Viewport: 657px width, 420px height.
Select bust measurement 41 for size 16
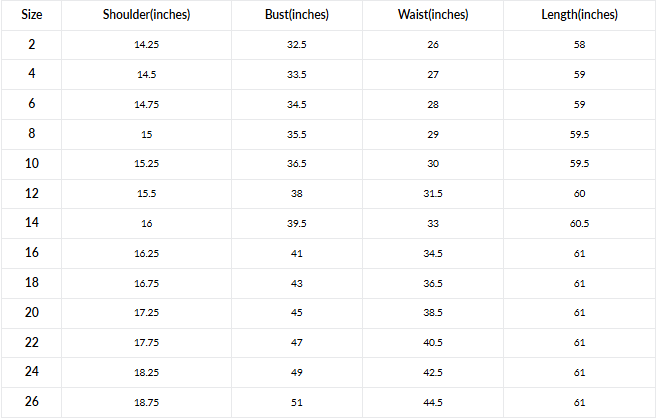coord(297,253)
